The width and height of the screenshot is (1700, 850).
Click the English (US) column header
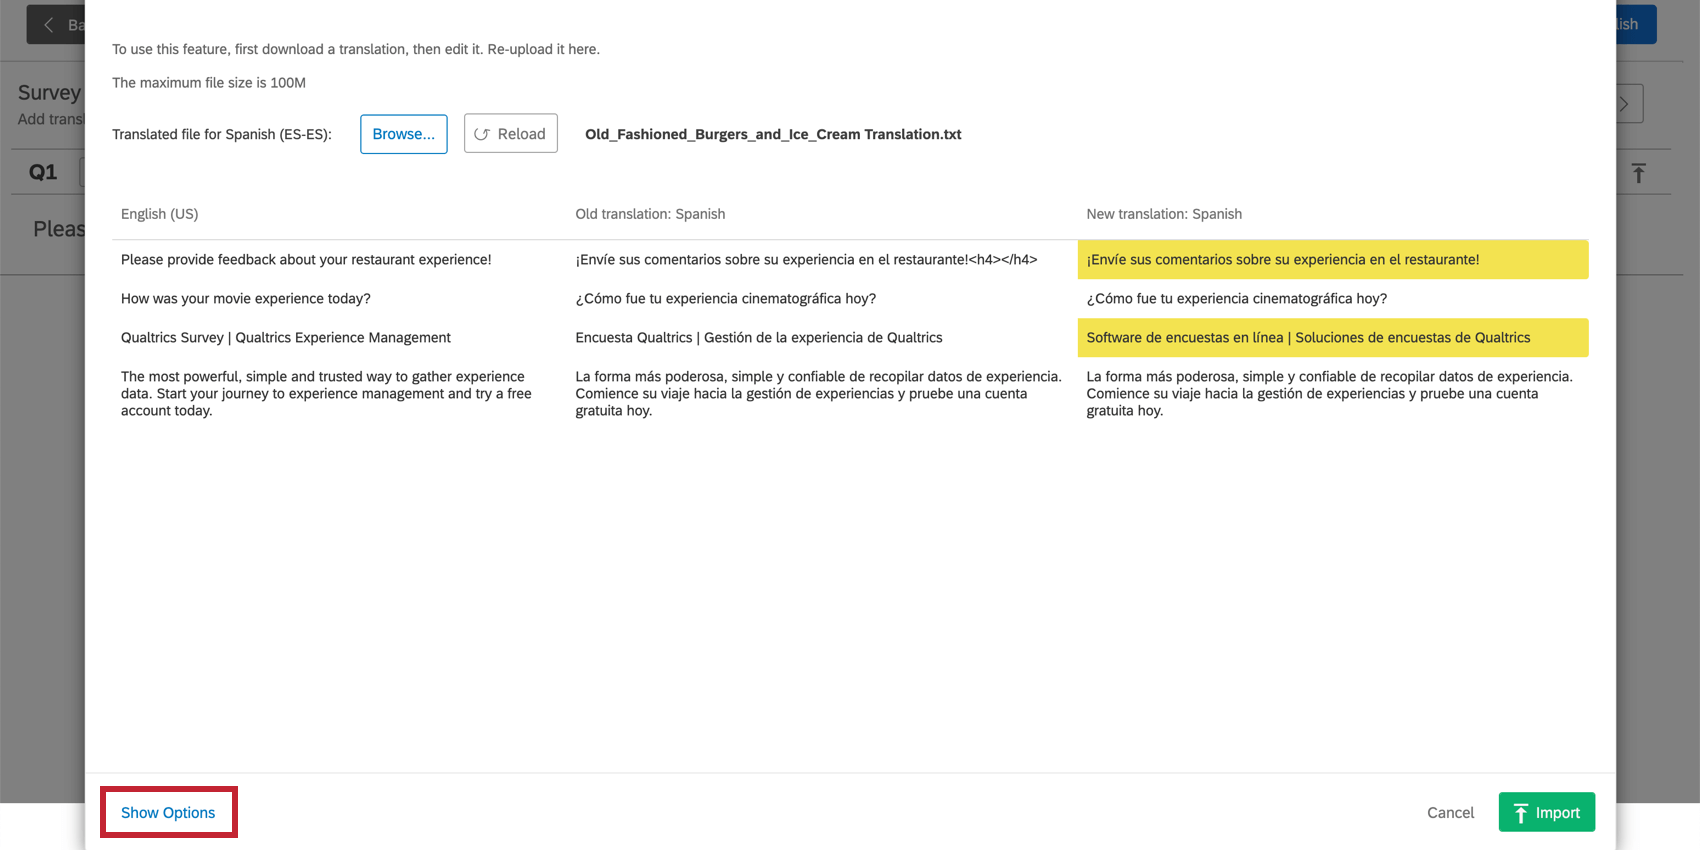[160, 214]
